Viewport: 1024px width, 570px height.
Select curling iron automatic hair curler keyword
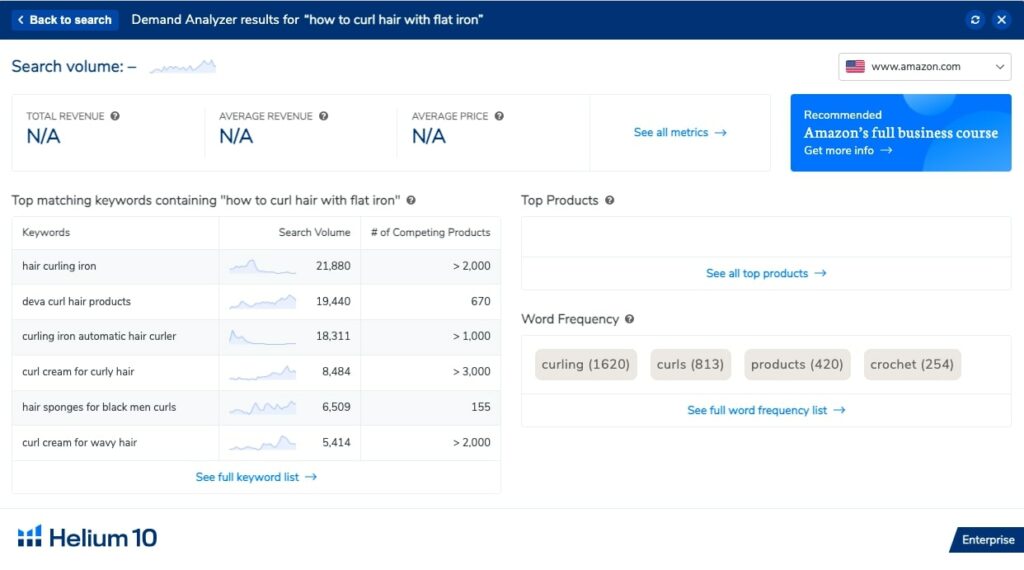click(99, 336)
